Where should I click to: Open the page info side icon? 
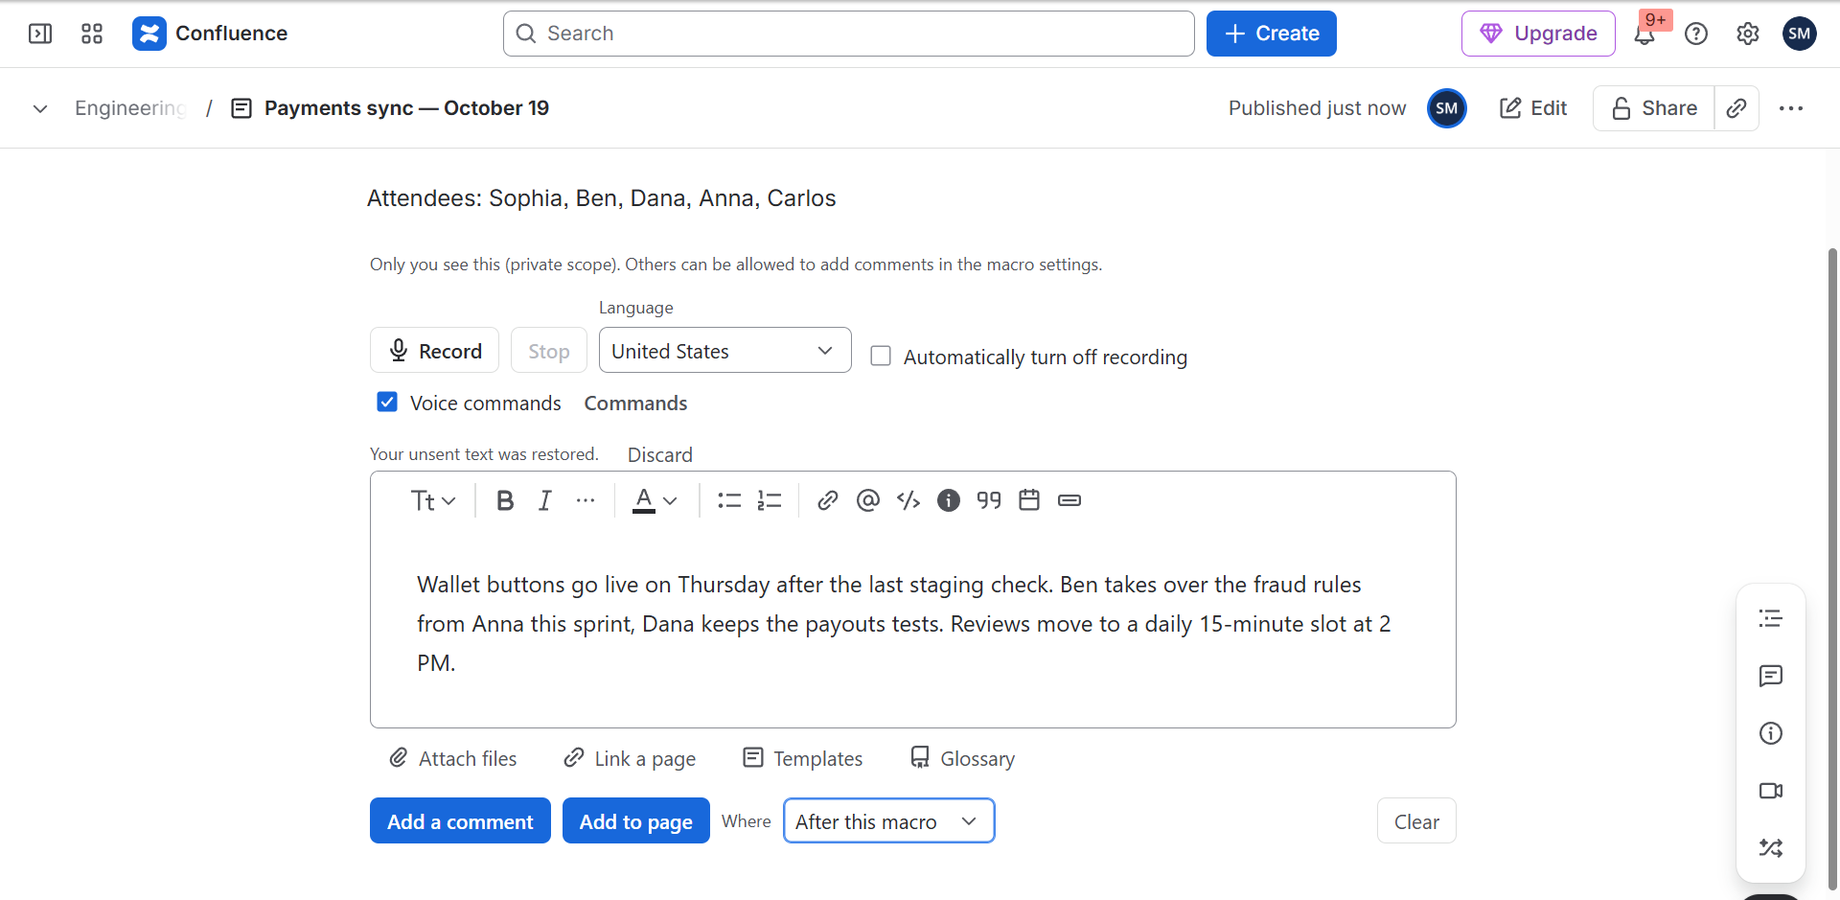click(x=1771, y=733)
